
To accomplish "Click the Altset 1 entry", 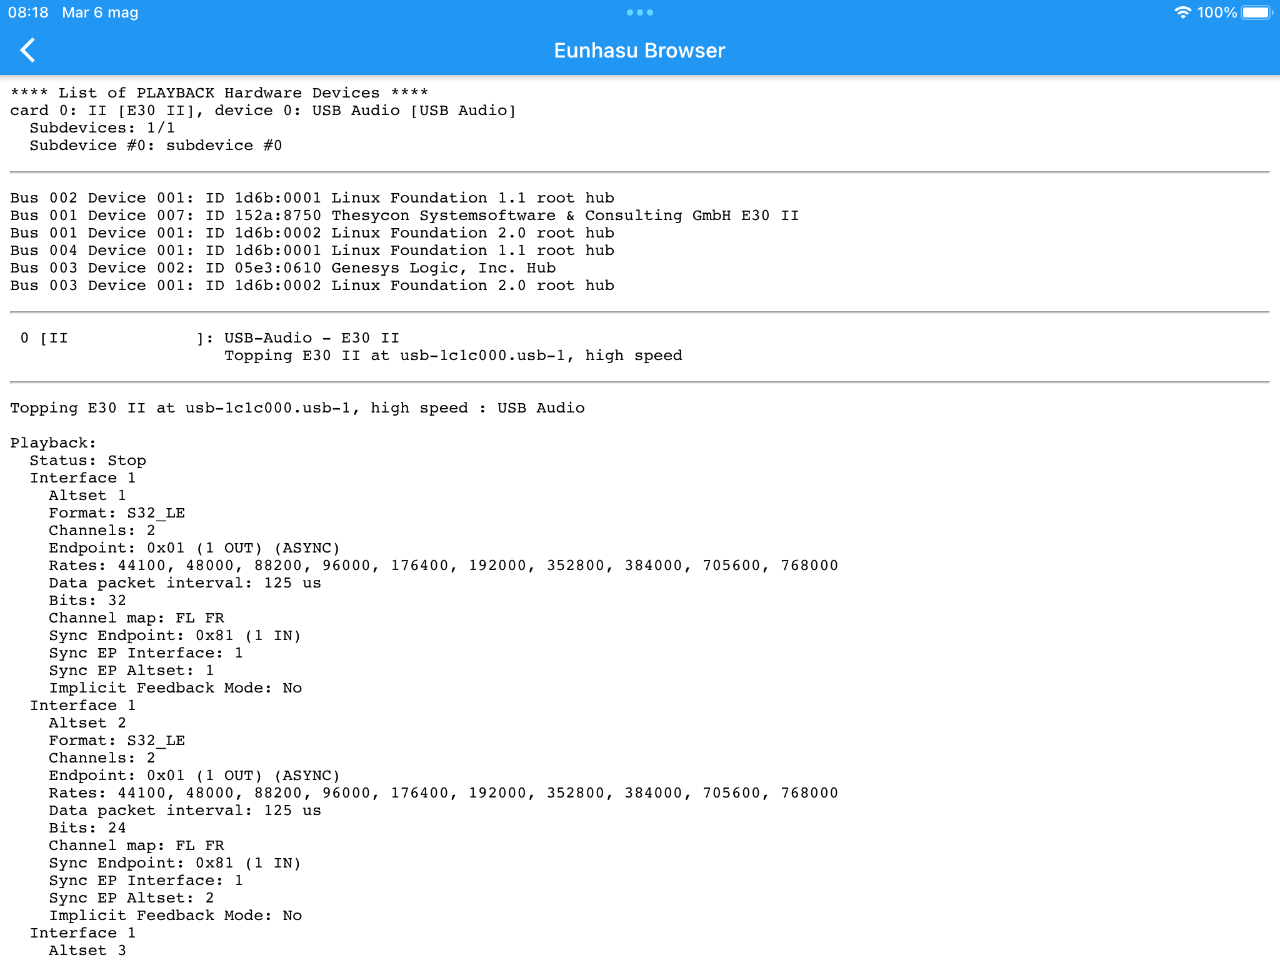I will pyautogui.click(x=87, y=495).
